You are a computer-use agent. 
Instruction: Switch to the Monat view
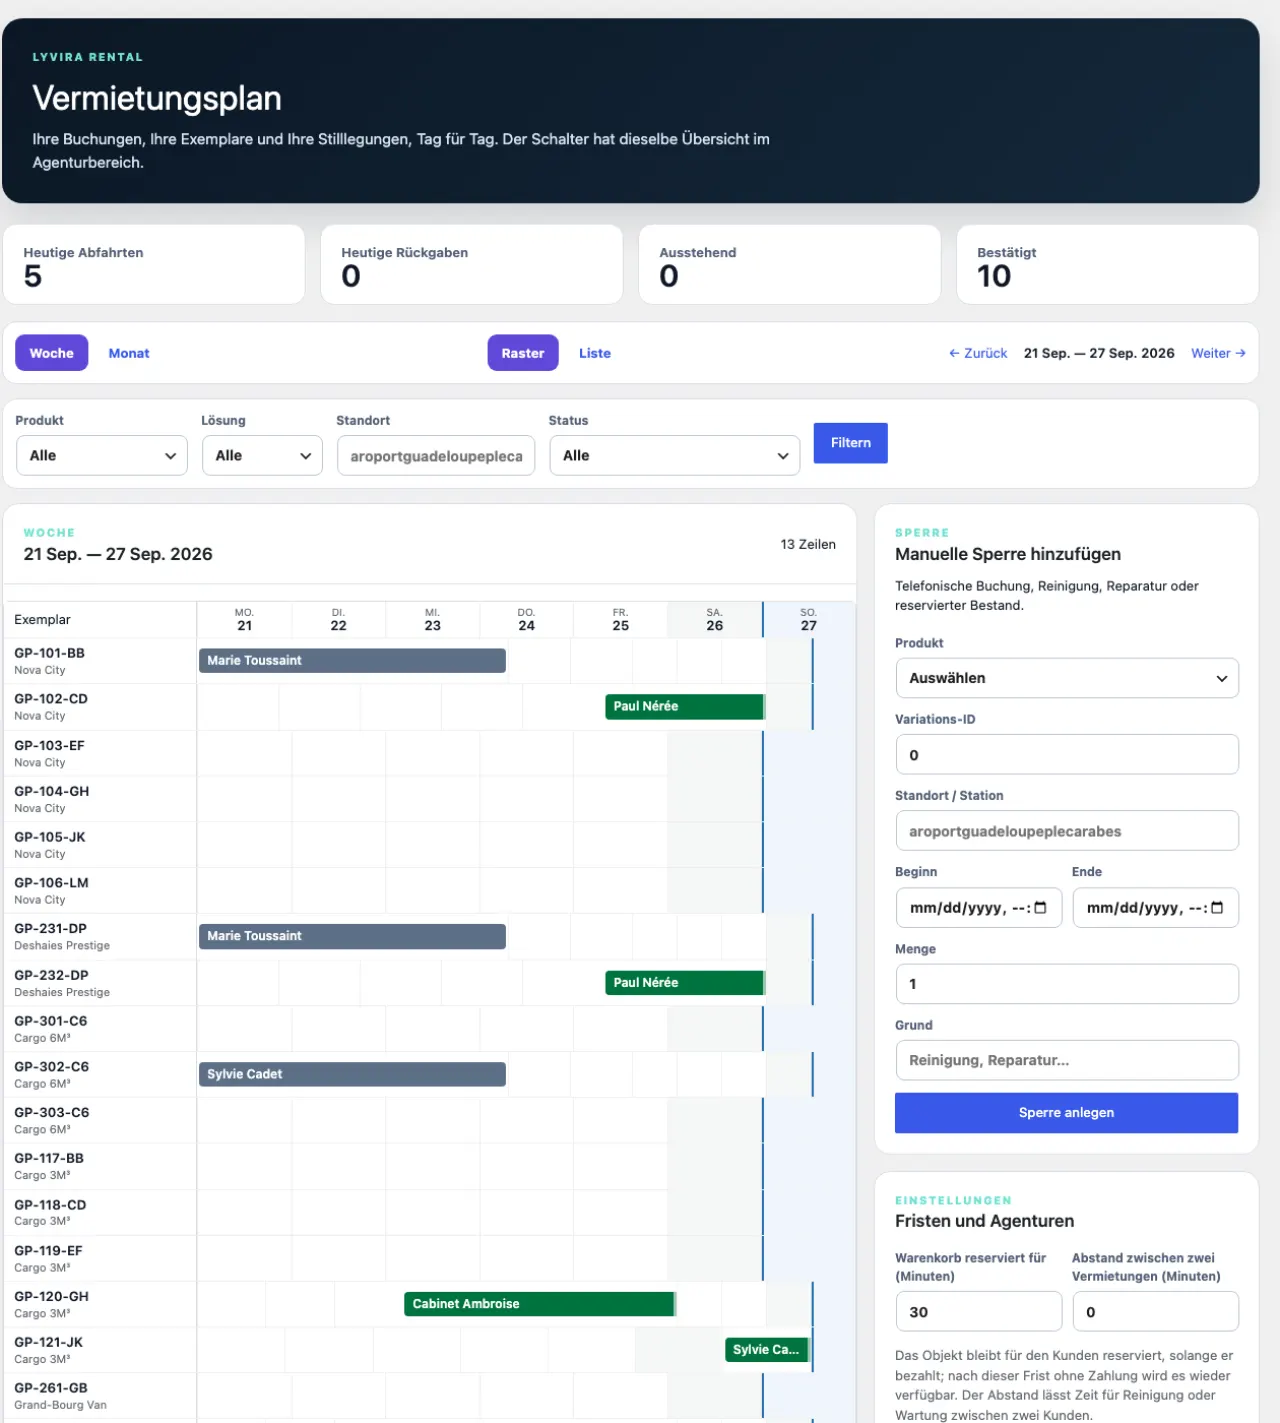[x=129, y=353]
